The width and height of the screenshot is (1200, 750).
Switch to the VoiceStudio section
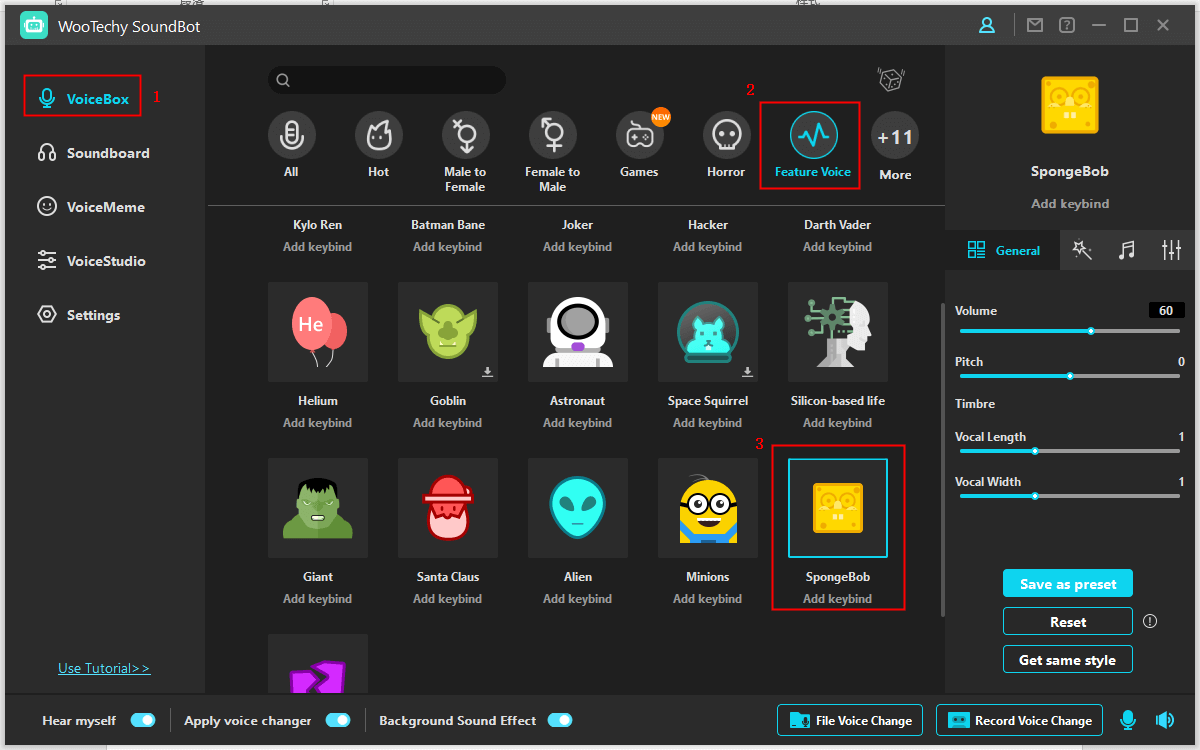click(105, 261)
